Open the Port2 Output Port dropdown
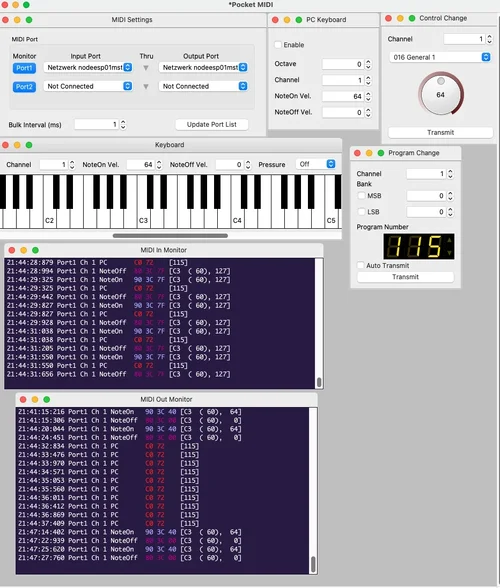This screenshot has width=500, height=588. 203,86
